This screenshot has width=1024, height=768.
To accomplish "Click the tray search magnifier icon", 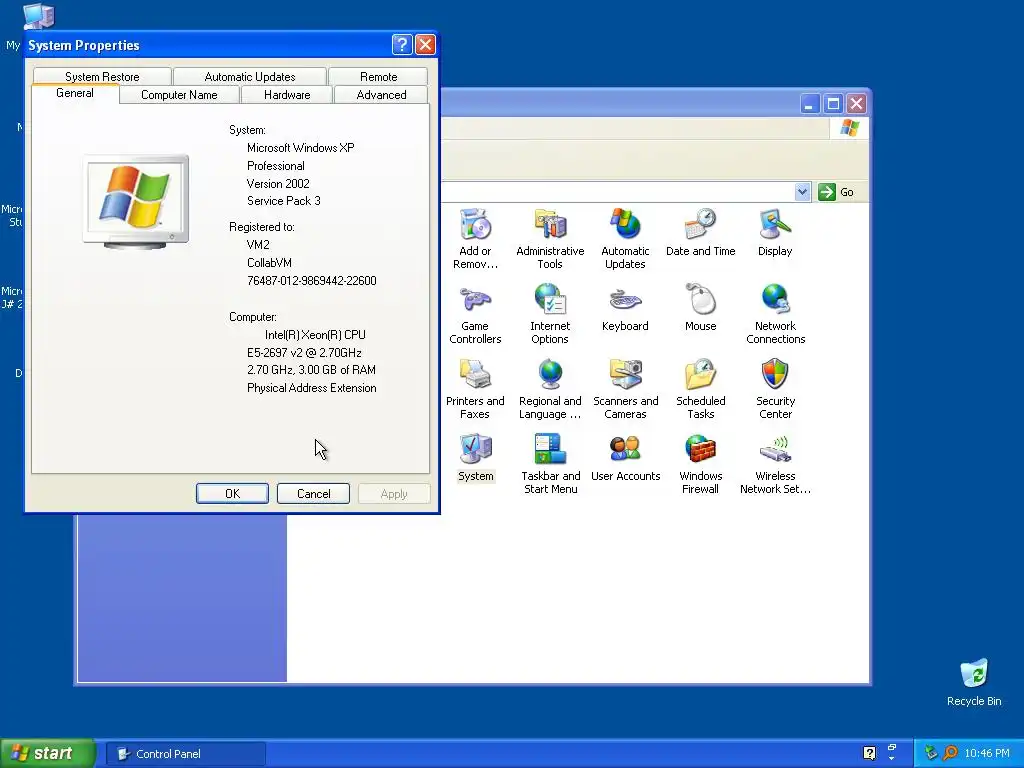I will pos(950,753).
